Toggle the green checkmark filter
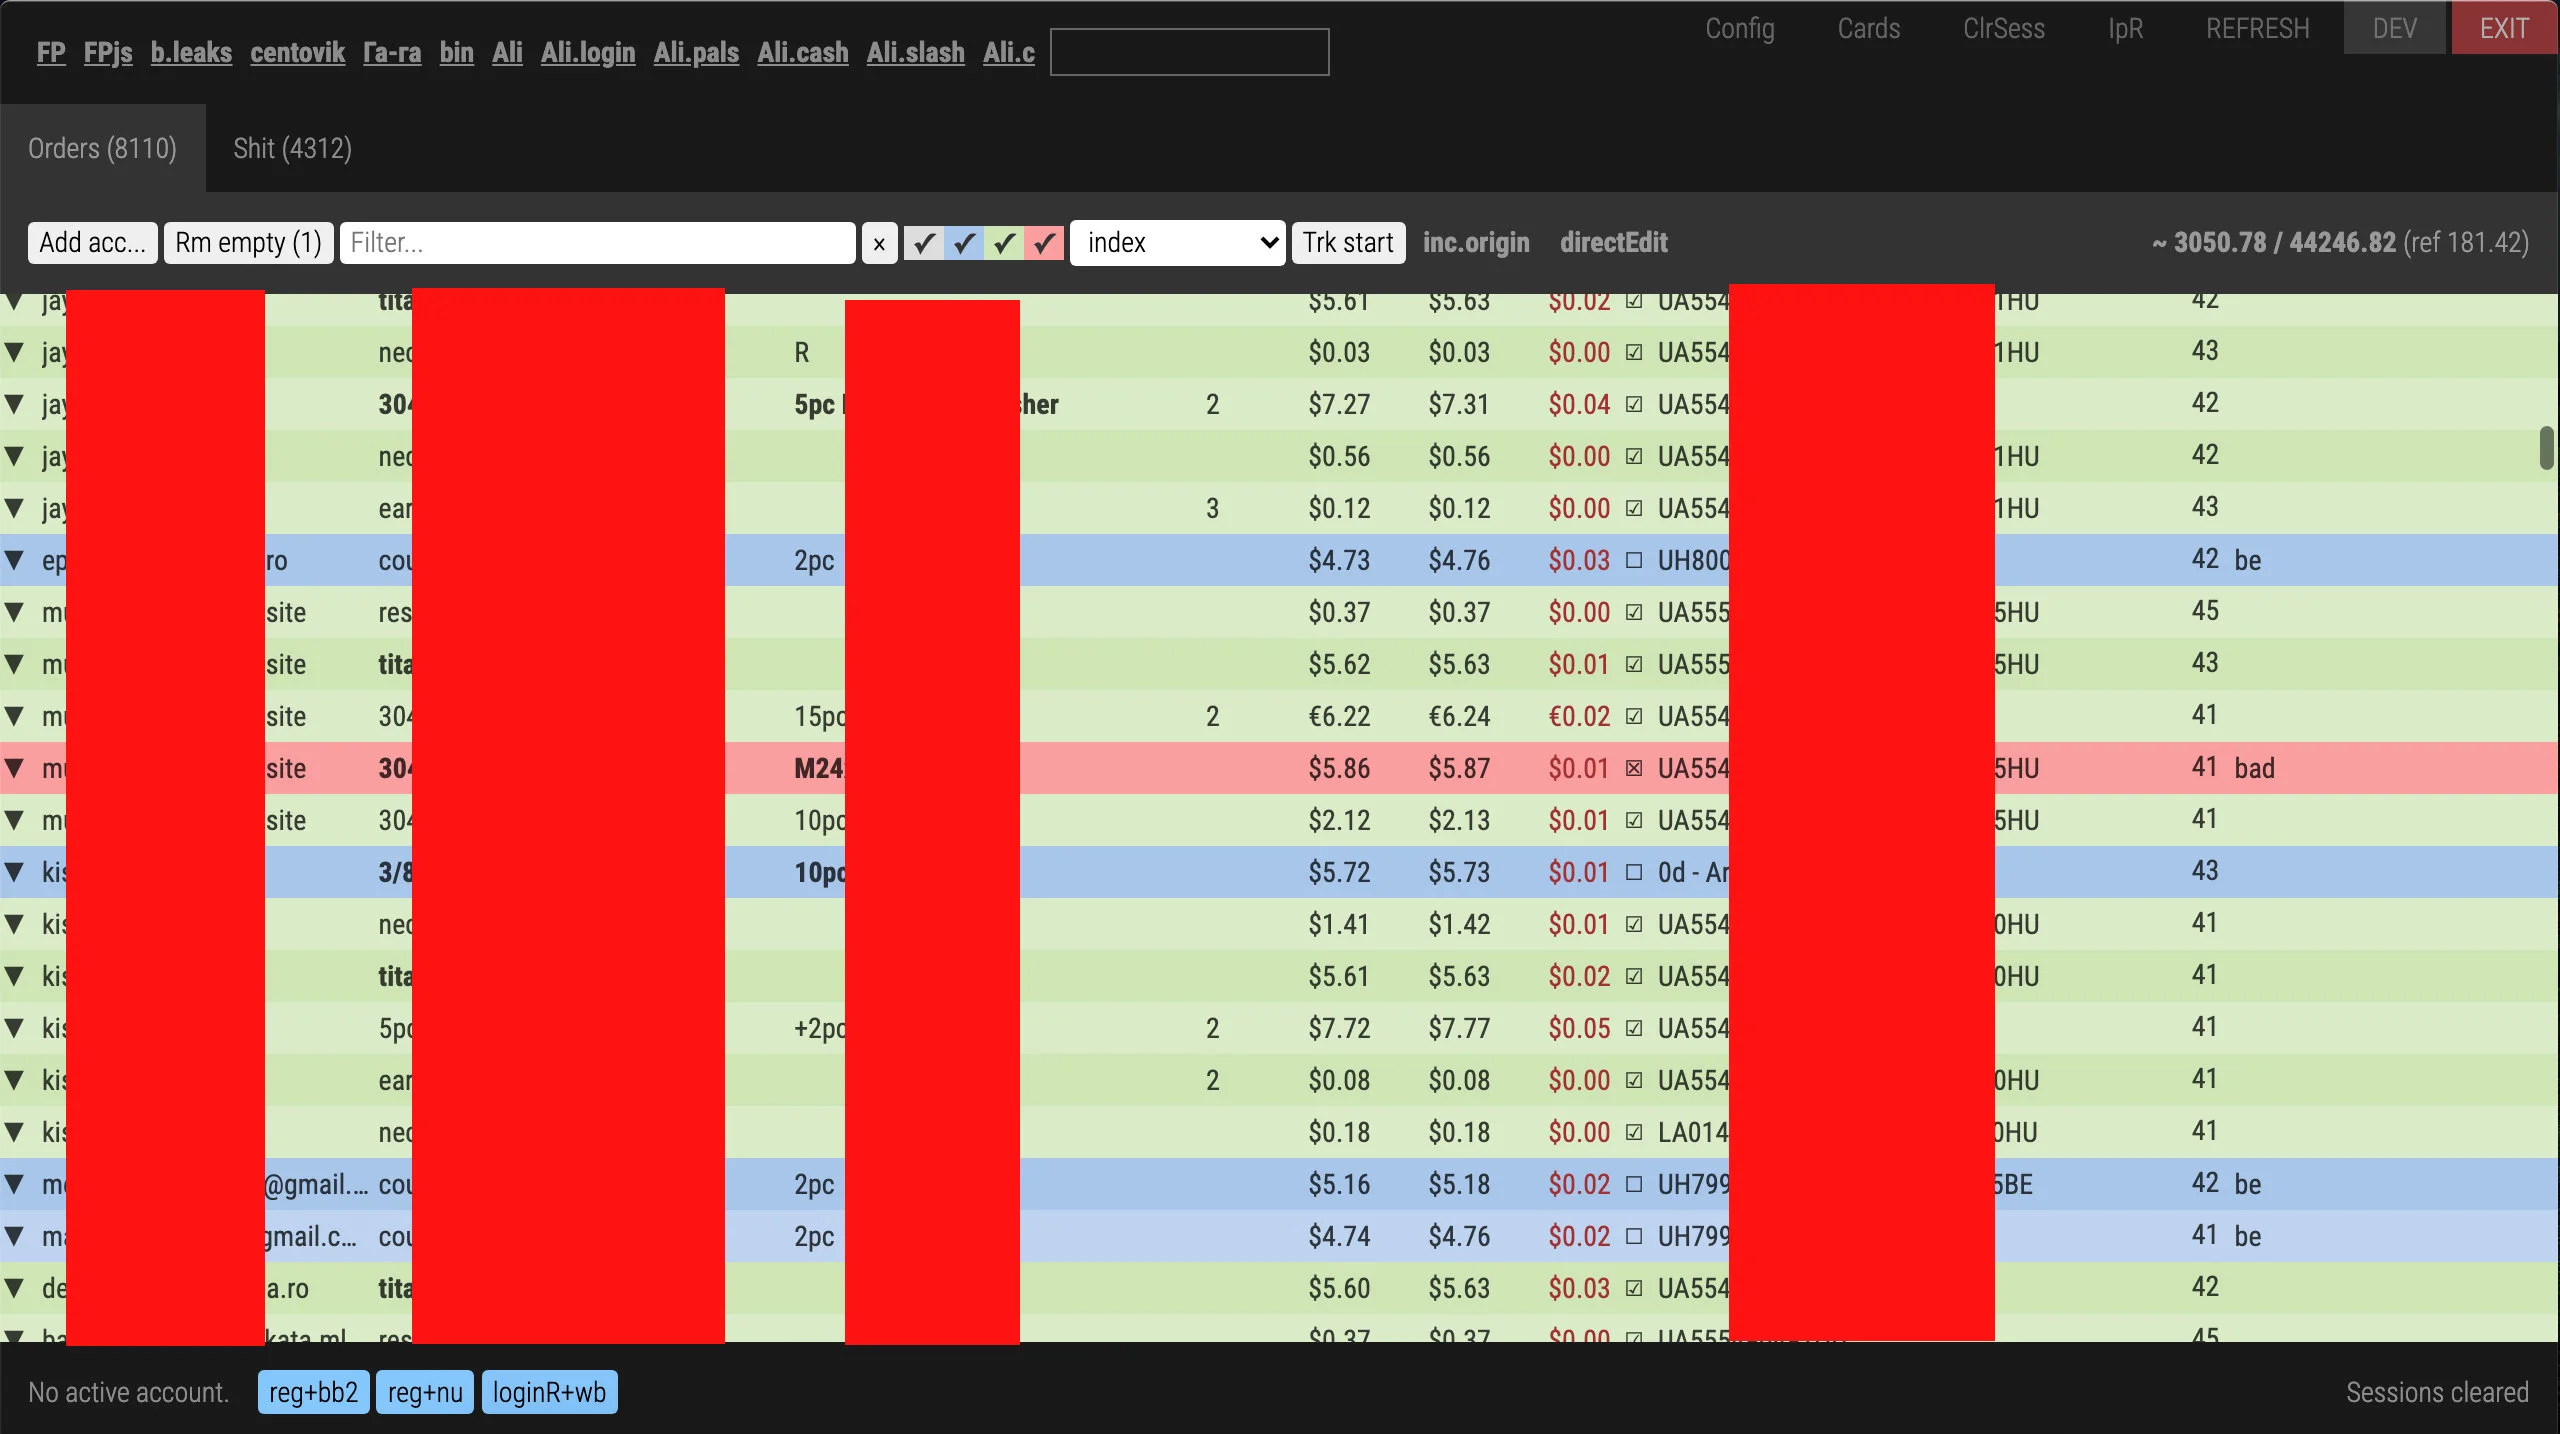Screen dimensions: 2560x1434 coord(1004,243)
